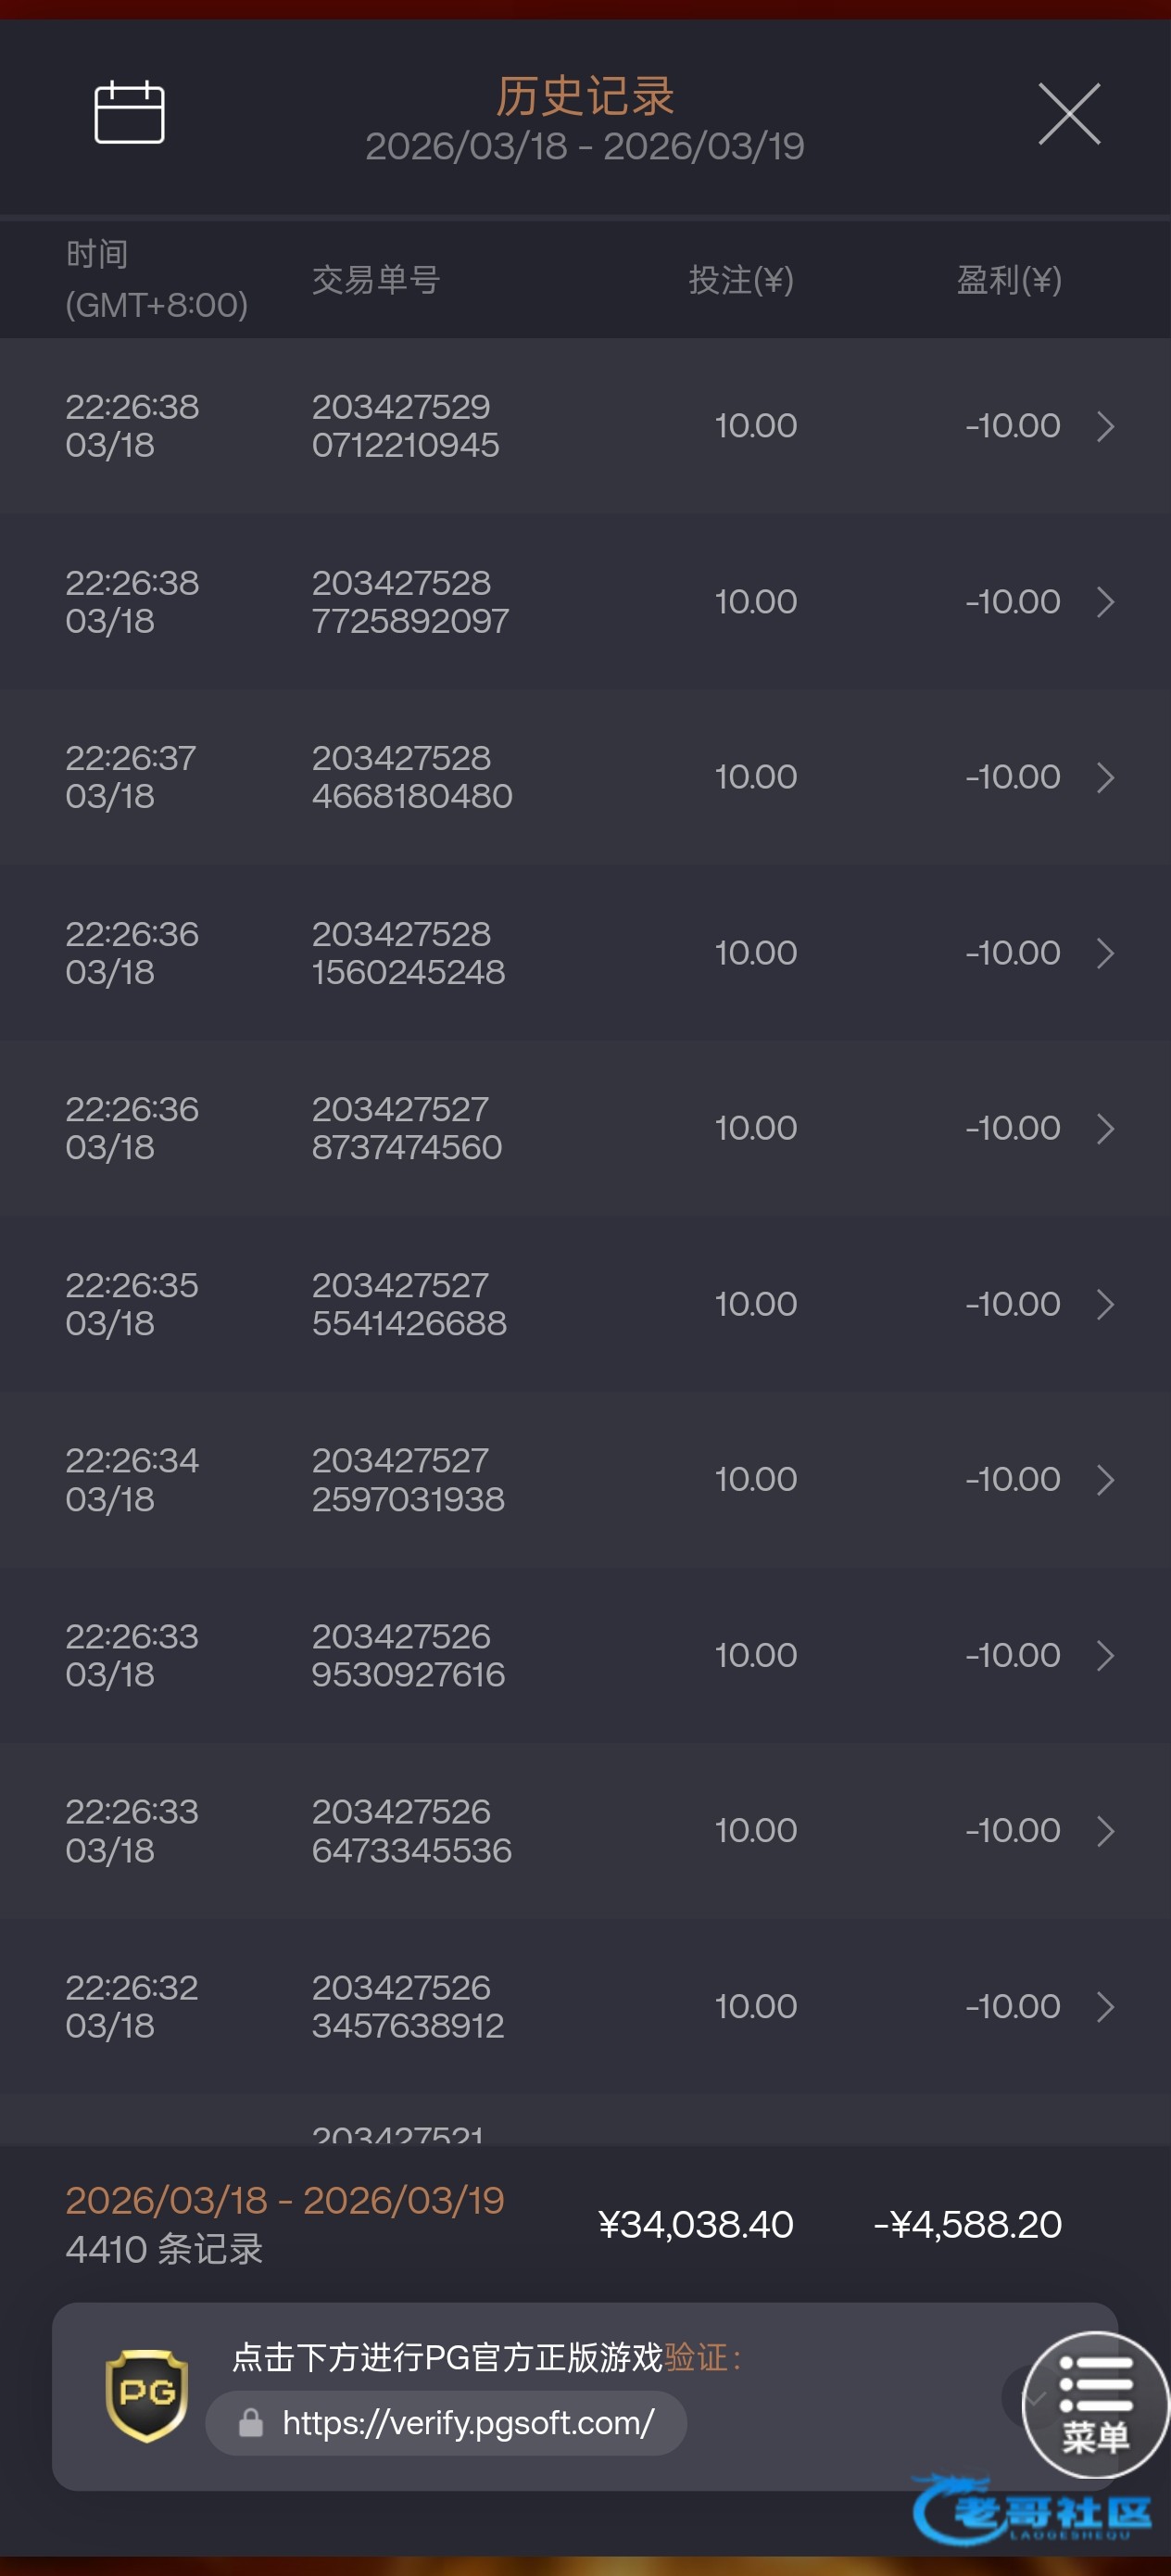Open details arrow for transaction 8737474560

[x=1104, y=1128]
